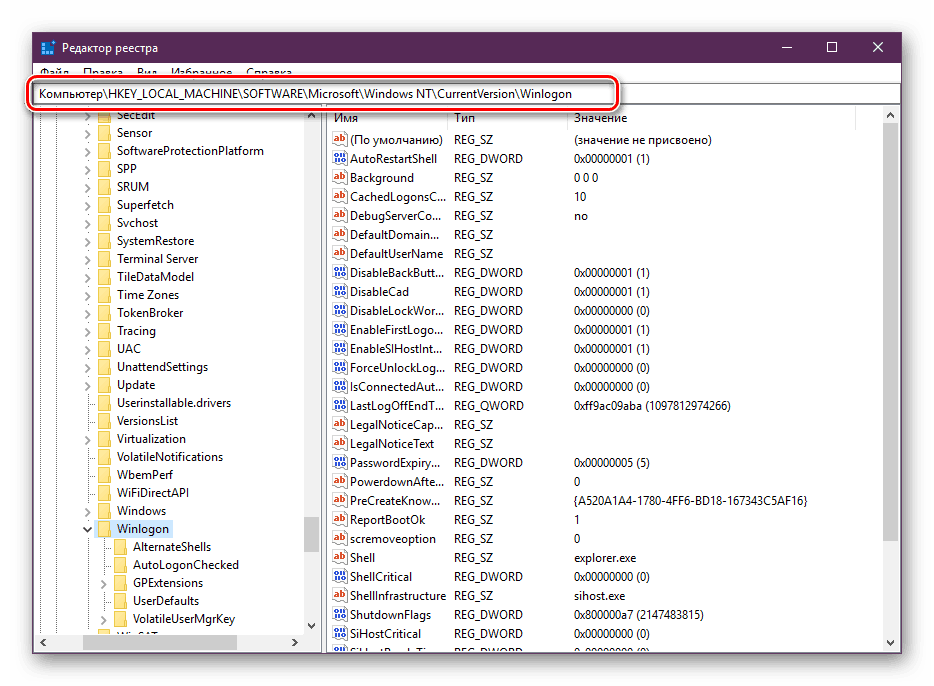The image size is (934, 686).
Task: Select the ForceUnlockLog... value name
Action: coord(397,367)
